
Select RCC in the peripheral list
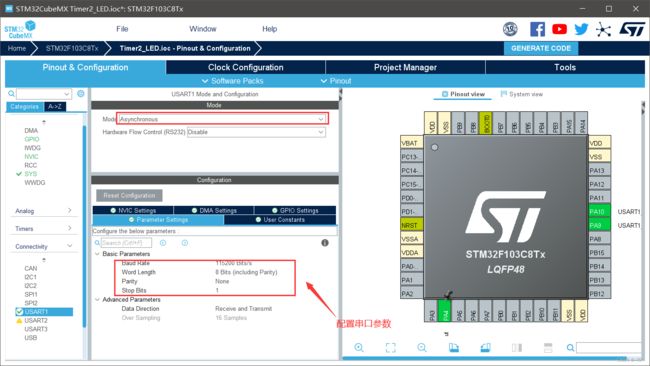tap(31, 165)
